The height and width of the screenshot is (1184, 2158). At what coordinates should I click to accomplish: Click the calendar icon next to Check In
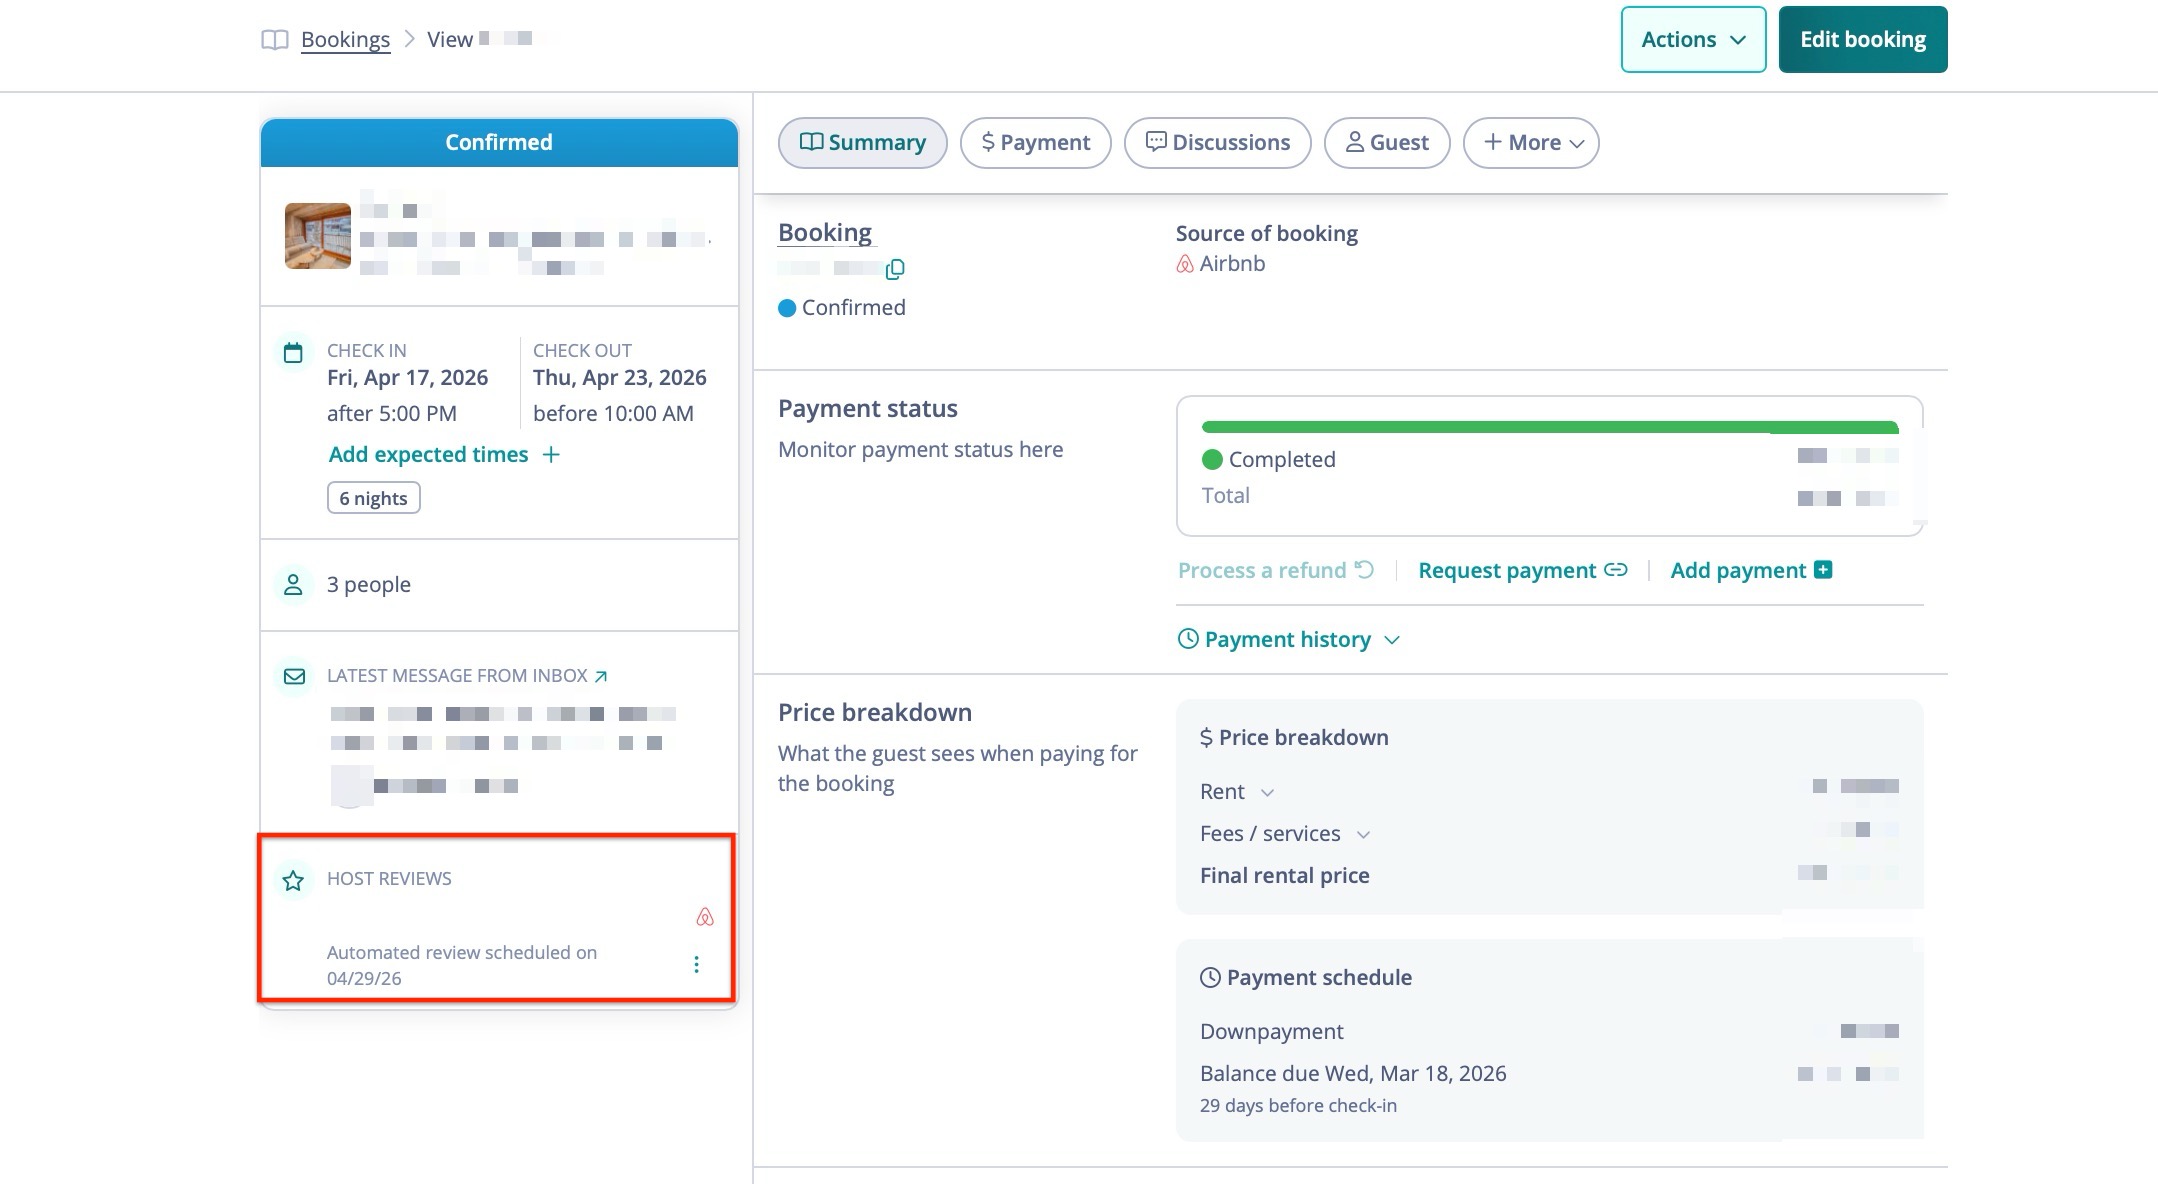click(293, 352)
